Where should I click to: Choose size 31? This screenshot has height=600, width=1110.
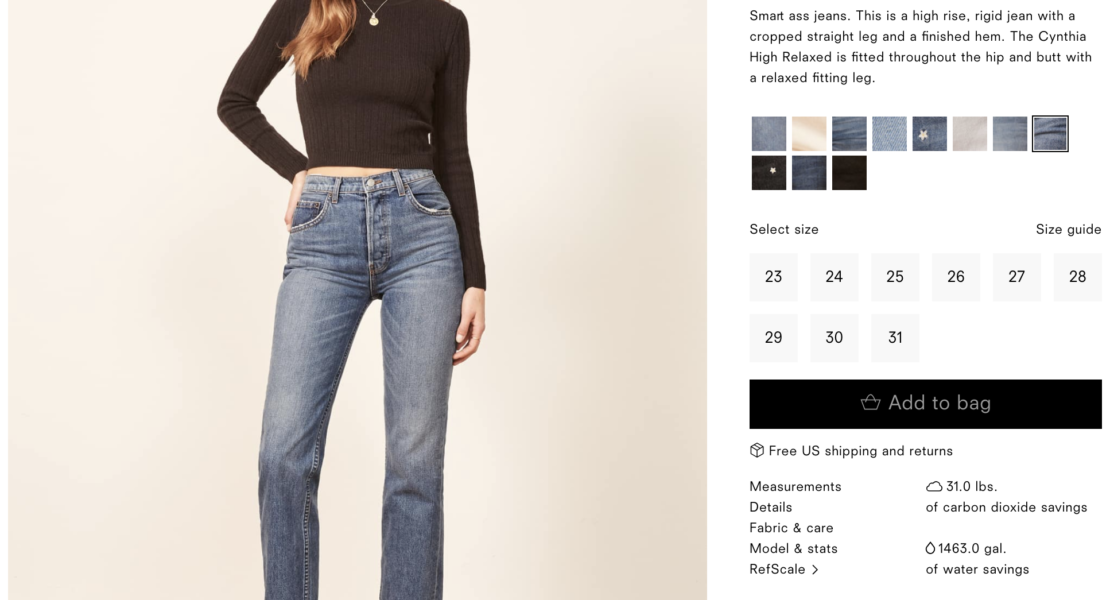[x=895, y=338]
